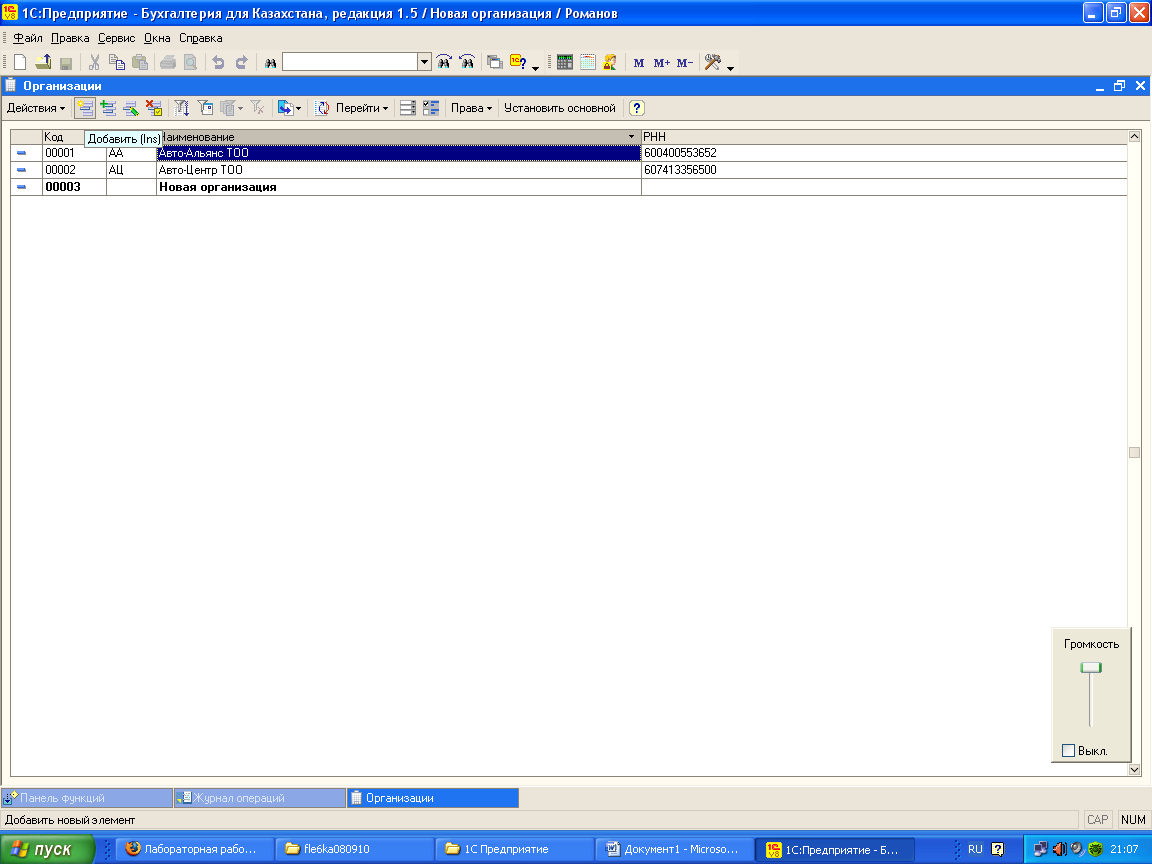This screenshot has width=1152, height=864.
Task: Open Документ1 - Microsoft Word taskbar button
Action: click(x=675, y=849)
